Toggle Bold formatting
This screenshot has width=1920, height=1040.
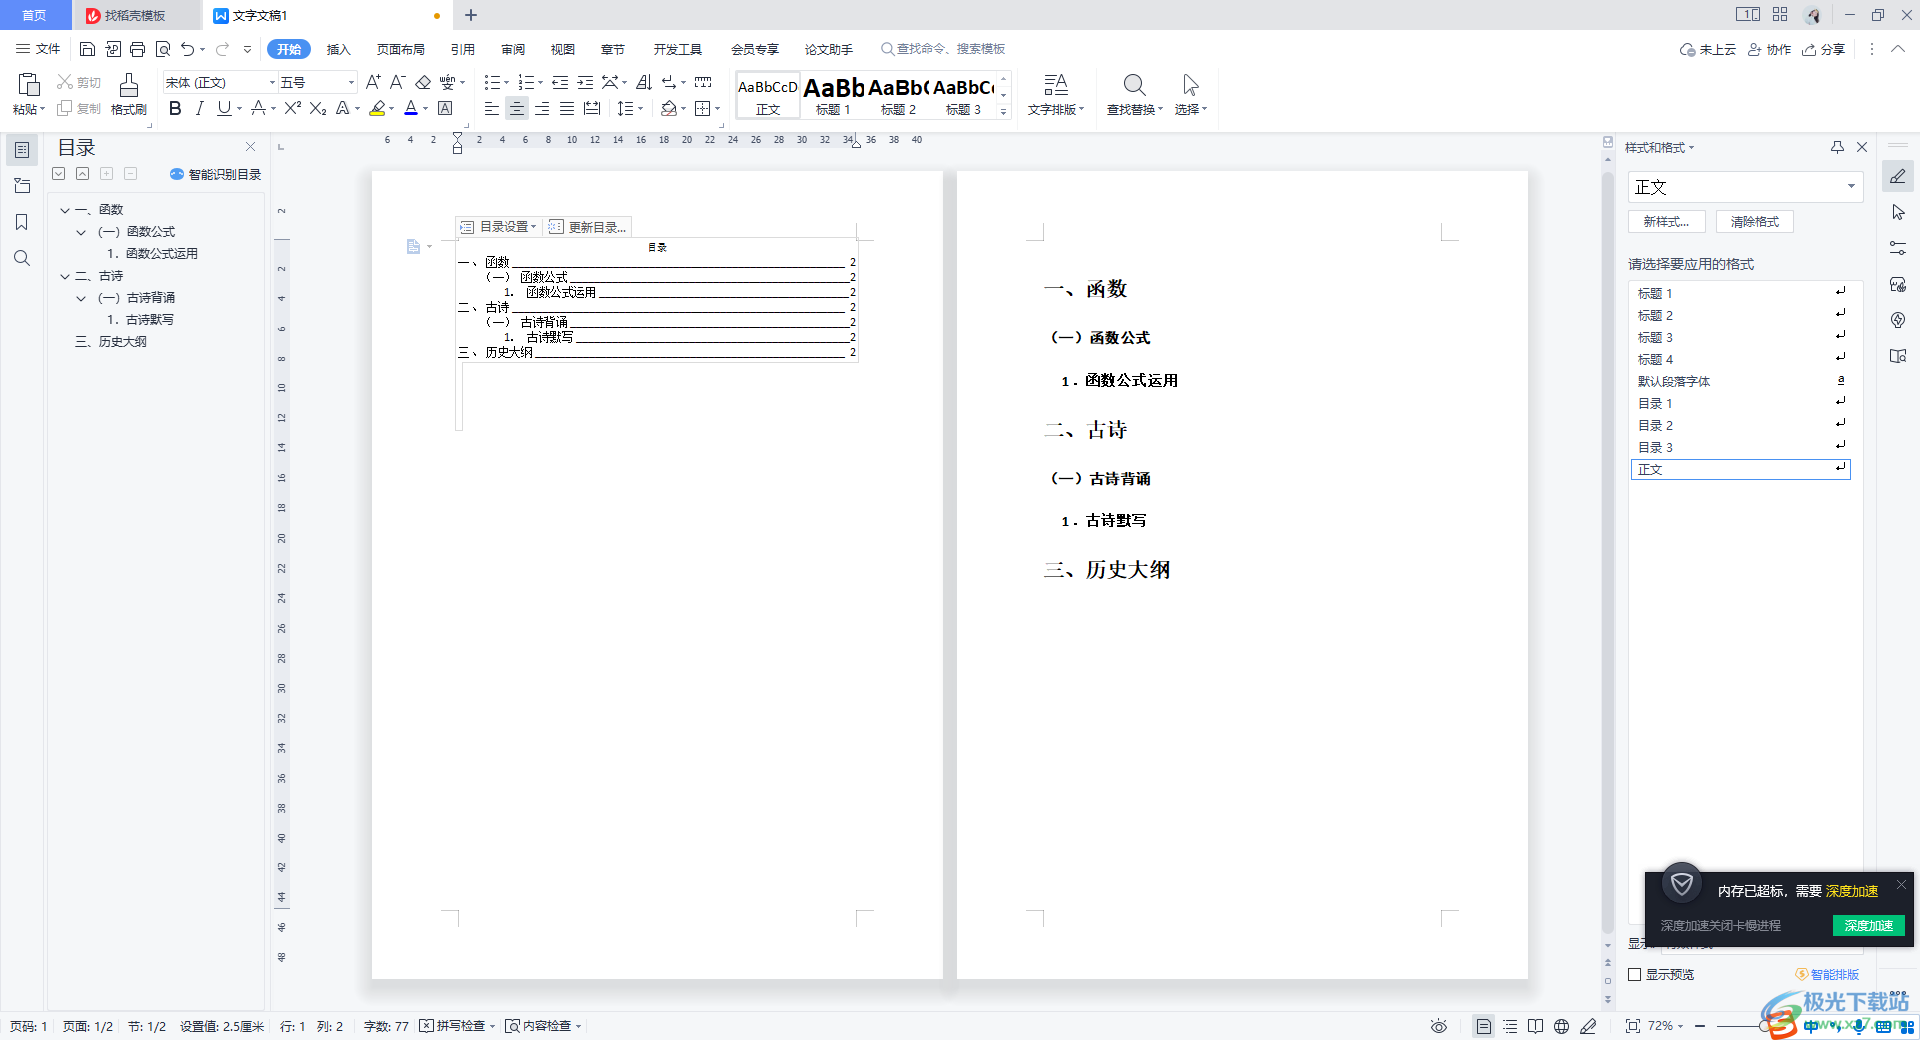(x=175, y=108)
